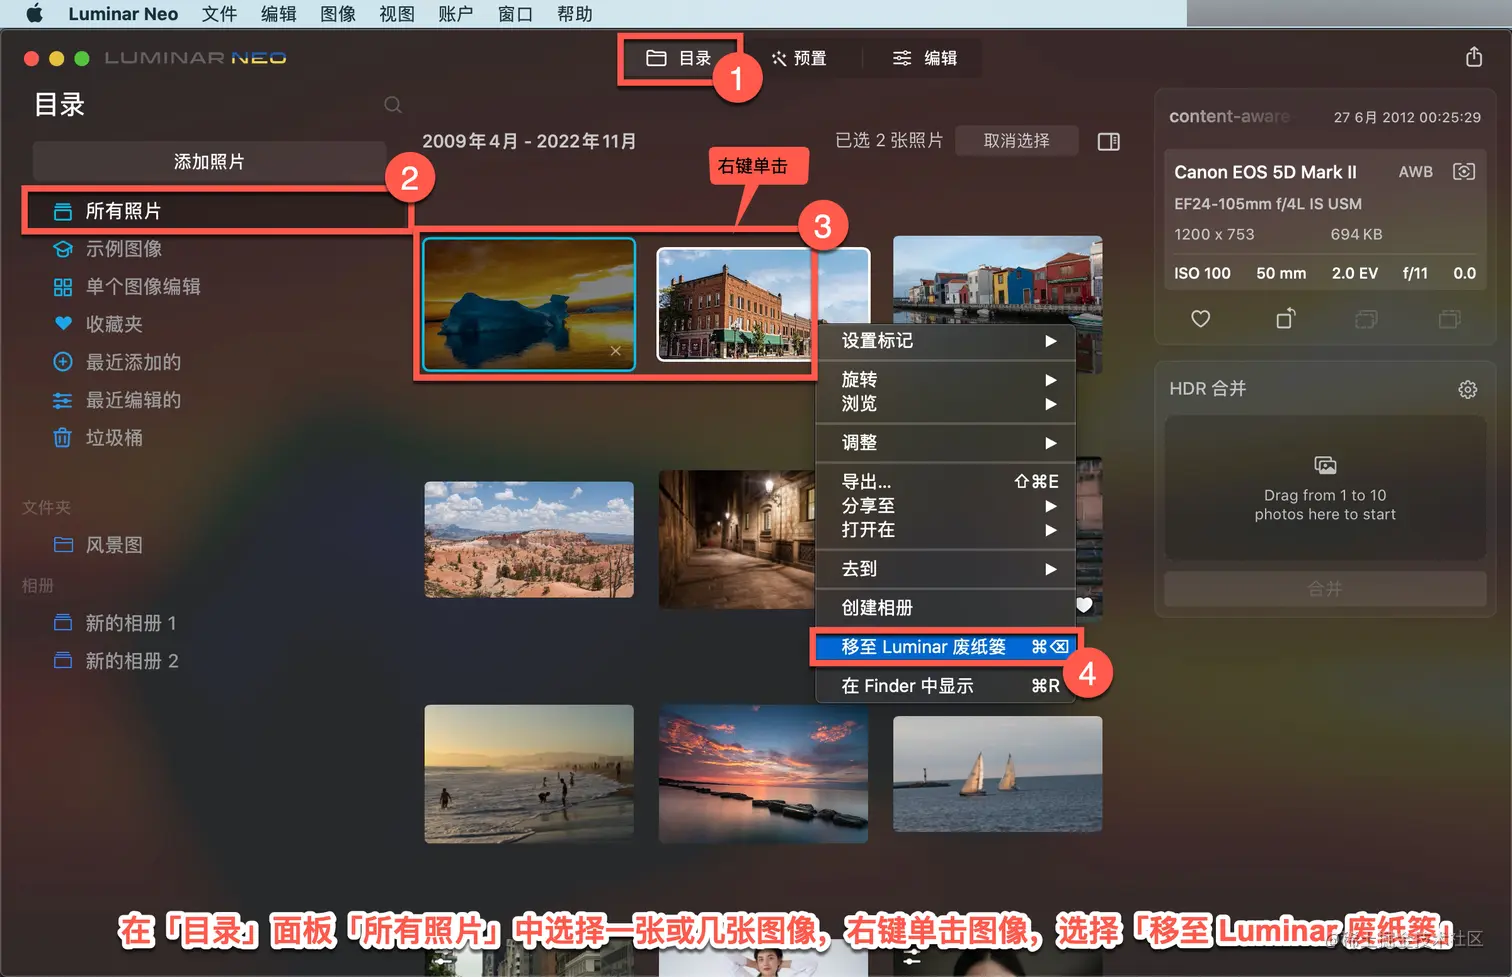Expand the 浏览 submenu
Screen dimensions: 1512x977
[x=946, y=404]
